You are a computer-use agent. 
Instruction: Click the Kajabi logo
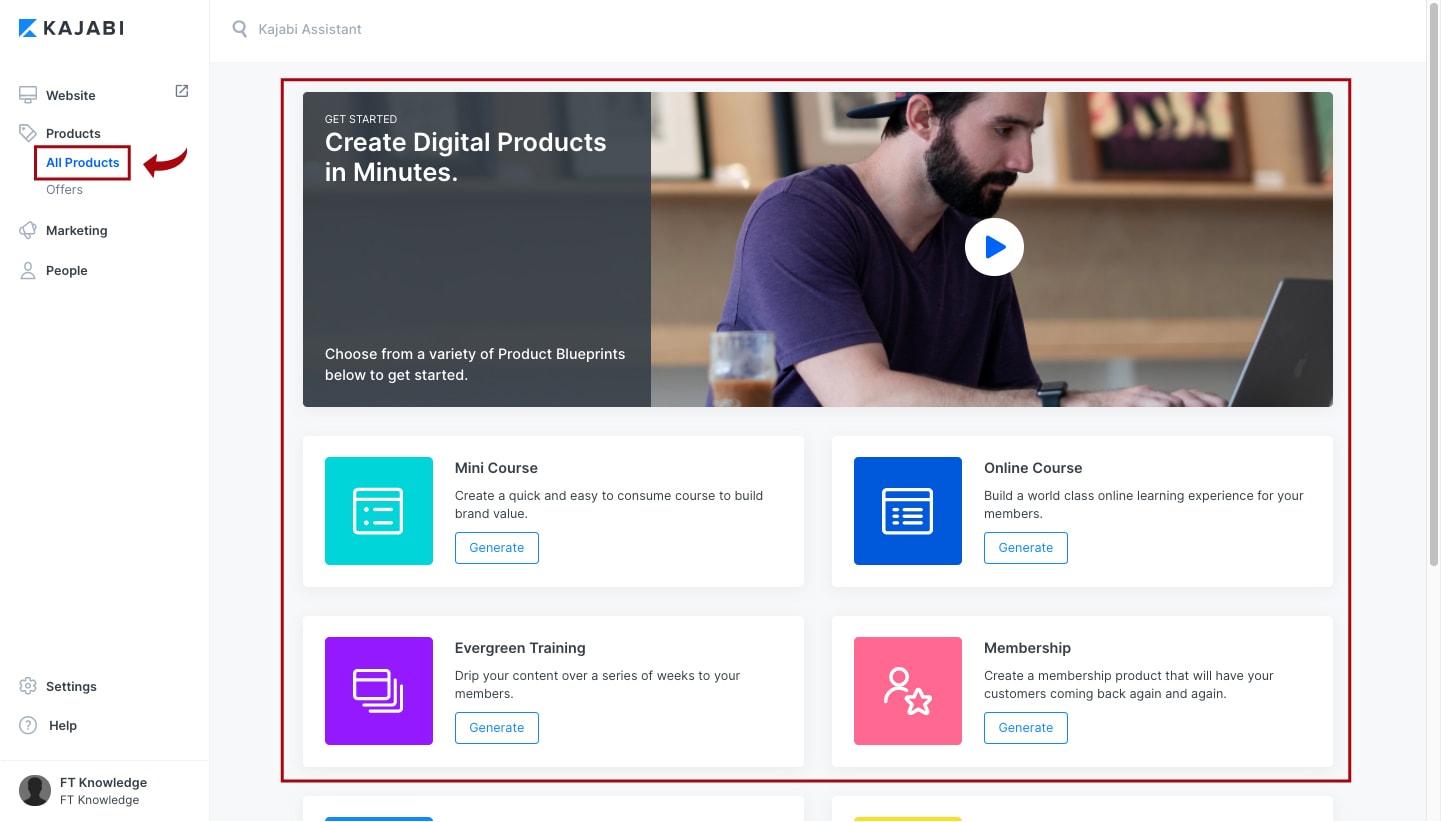pos(70,27)
